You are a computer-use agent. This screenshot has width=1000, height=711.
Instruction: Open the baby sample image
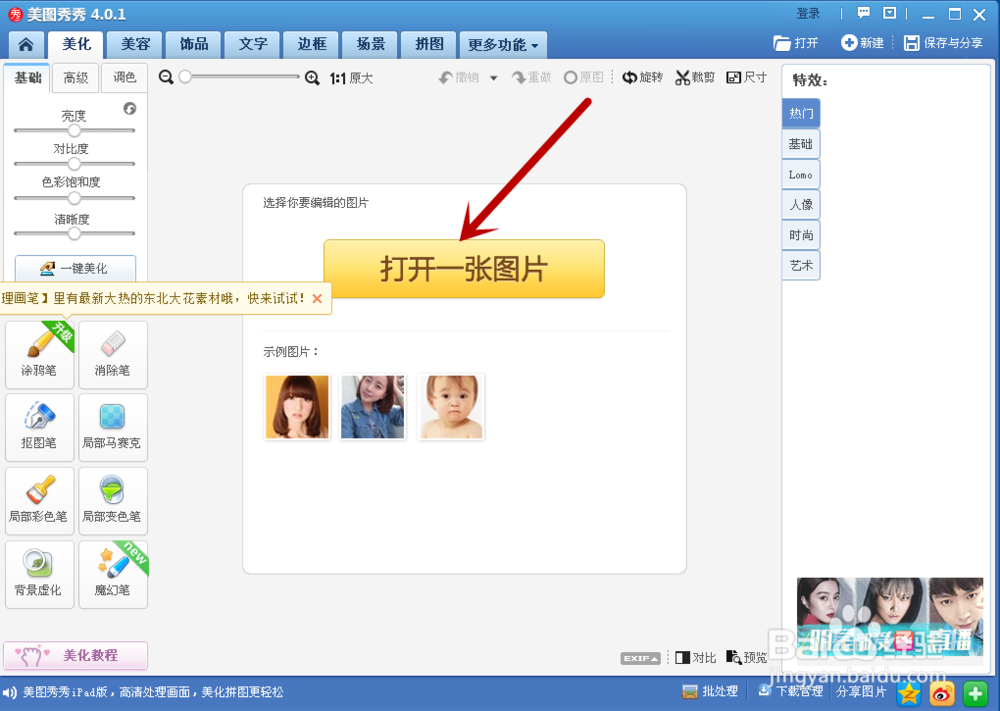click(x=451, y=407)
